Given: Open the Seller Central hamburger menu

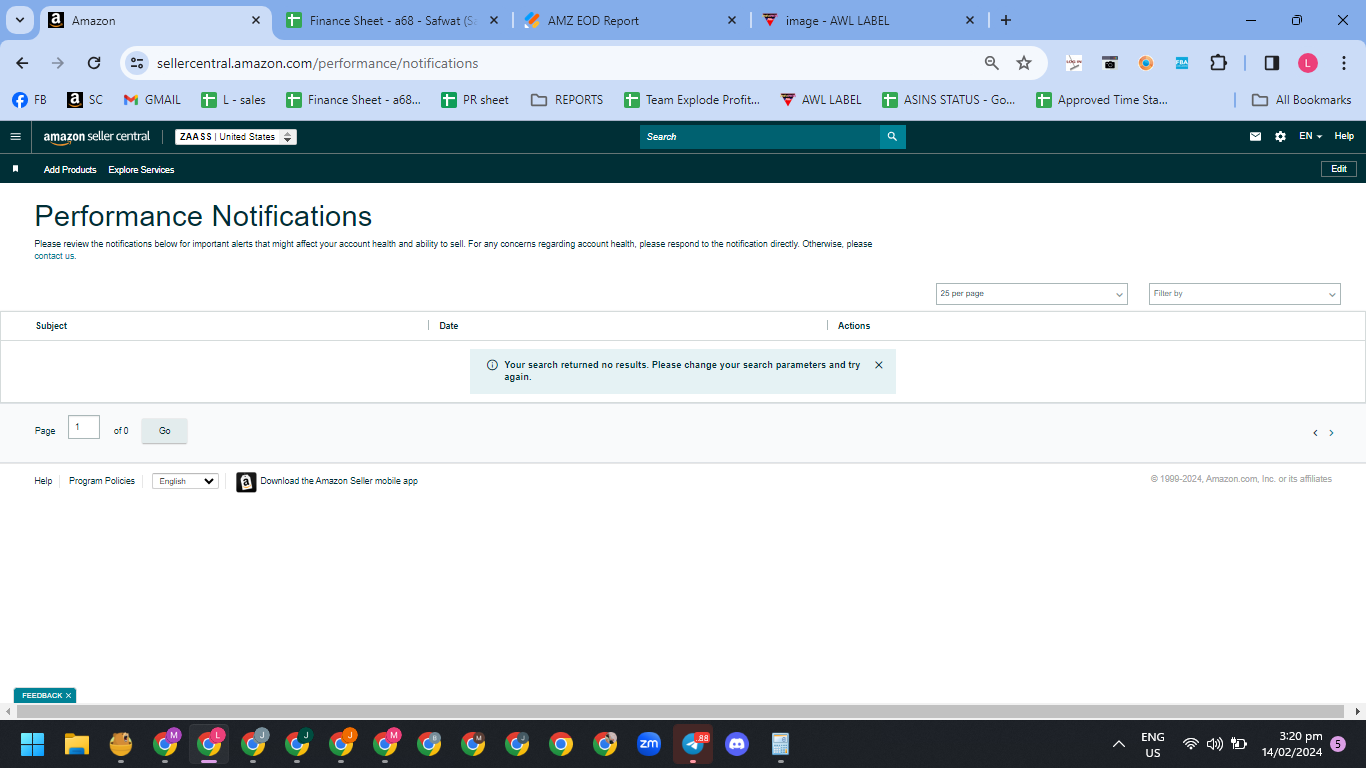Looking at the screenshot, I should point(15,137).
